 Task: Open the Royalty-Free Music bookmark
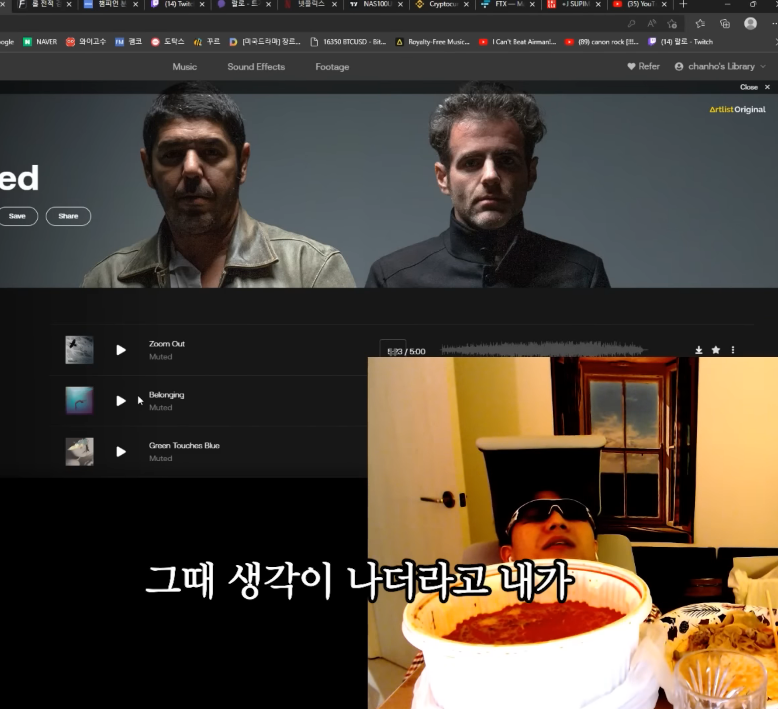point(433,42)
